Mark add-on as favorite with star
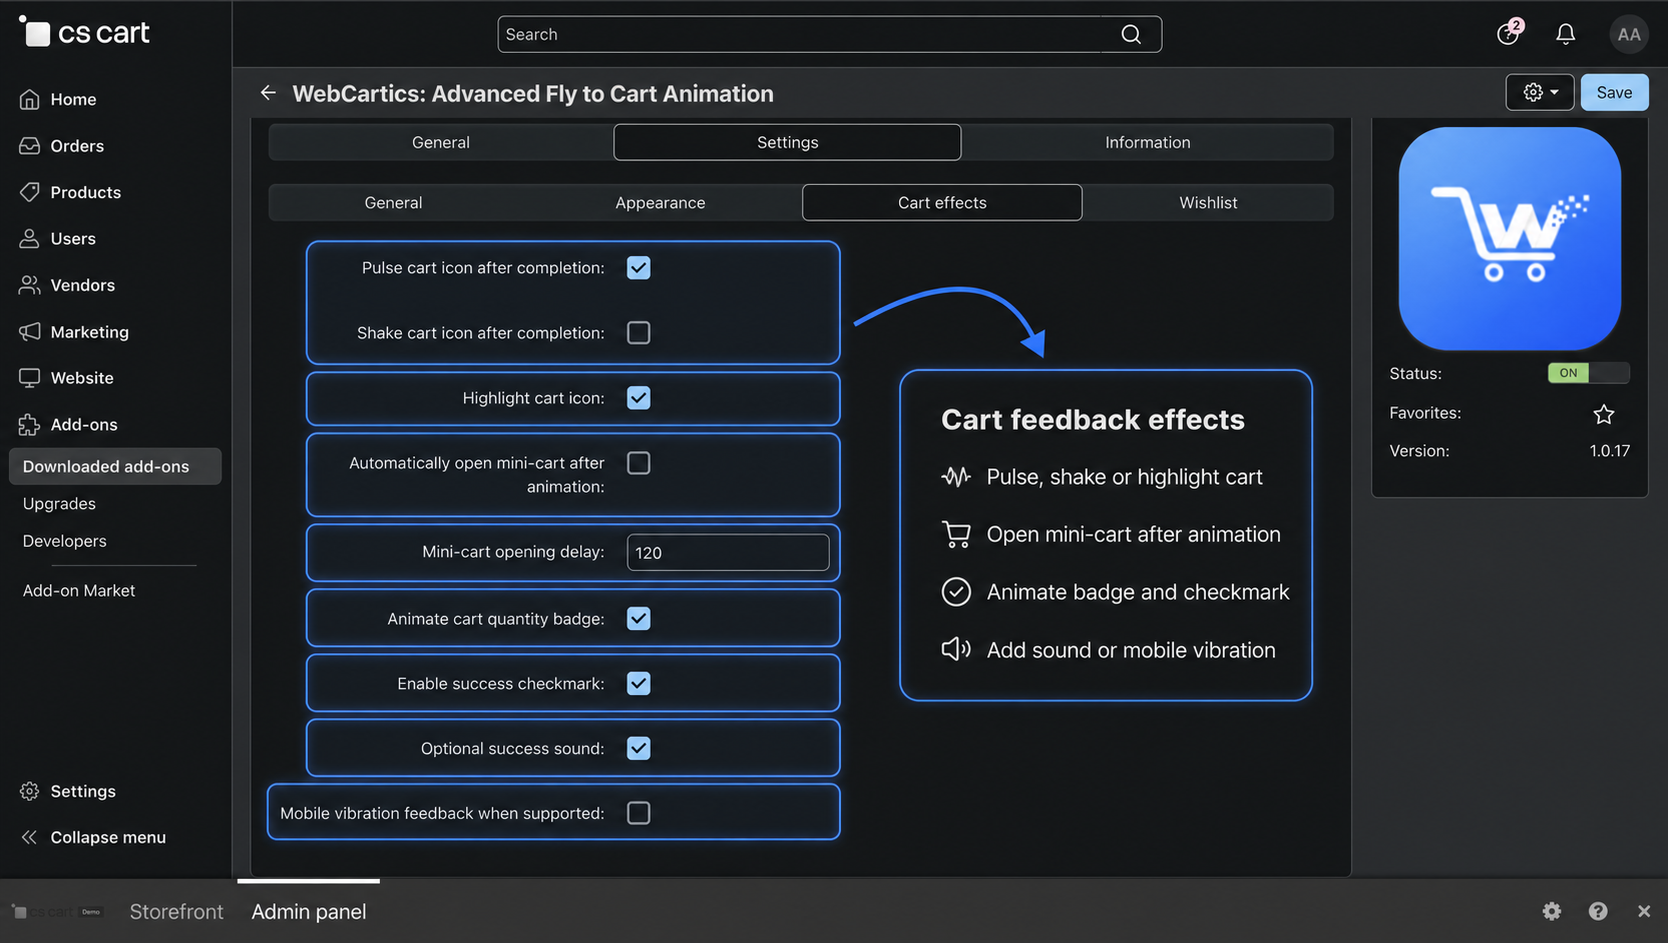 point(1604,413)
